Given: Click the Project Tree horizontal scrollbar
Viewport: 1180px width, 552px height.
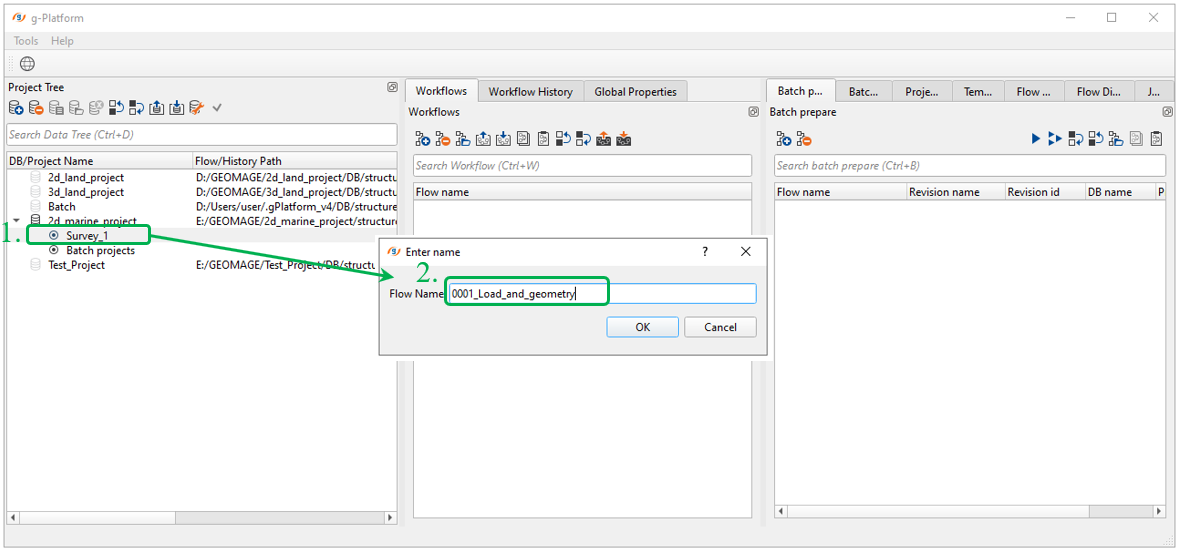Looking at the screenshot, I should (200, 517).
